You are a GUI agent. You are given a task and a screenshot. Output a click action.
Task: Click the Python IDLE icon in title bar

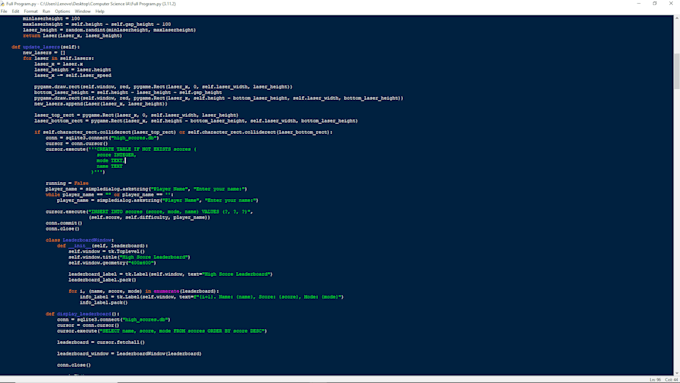[x=3, y=3]
